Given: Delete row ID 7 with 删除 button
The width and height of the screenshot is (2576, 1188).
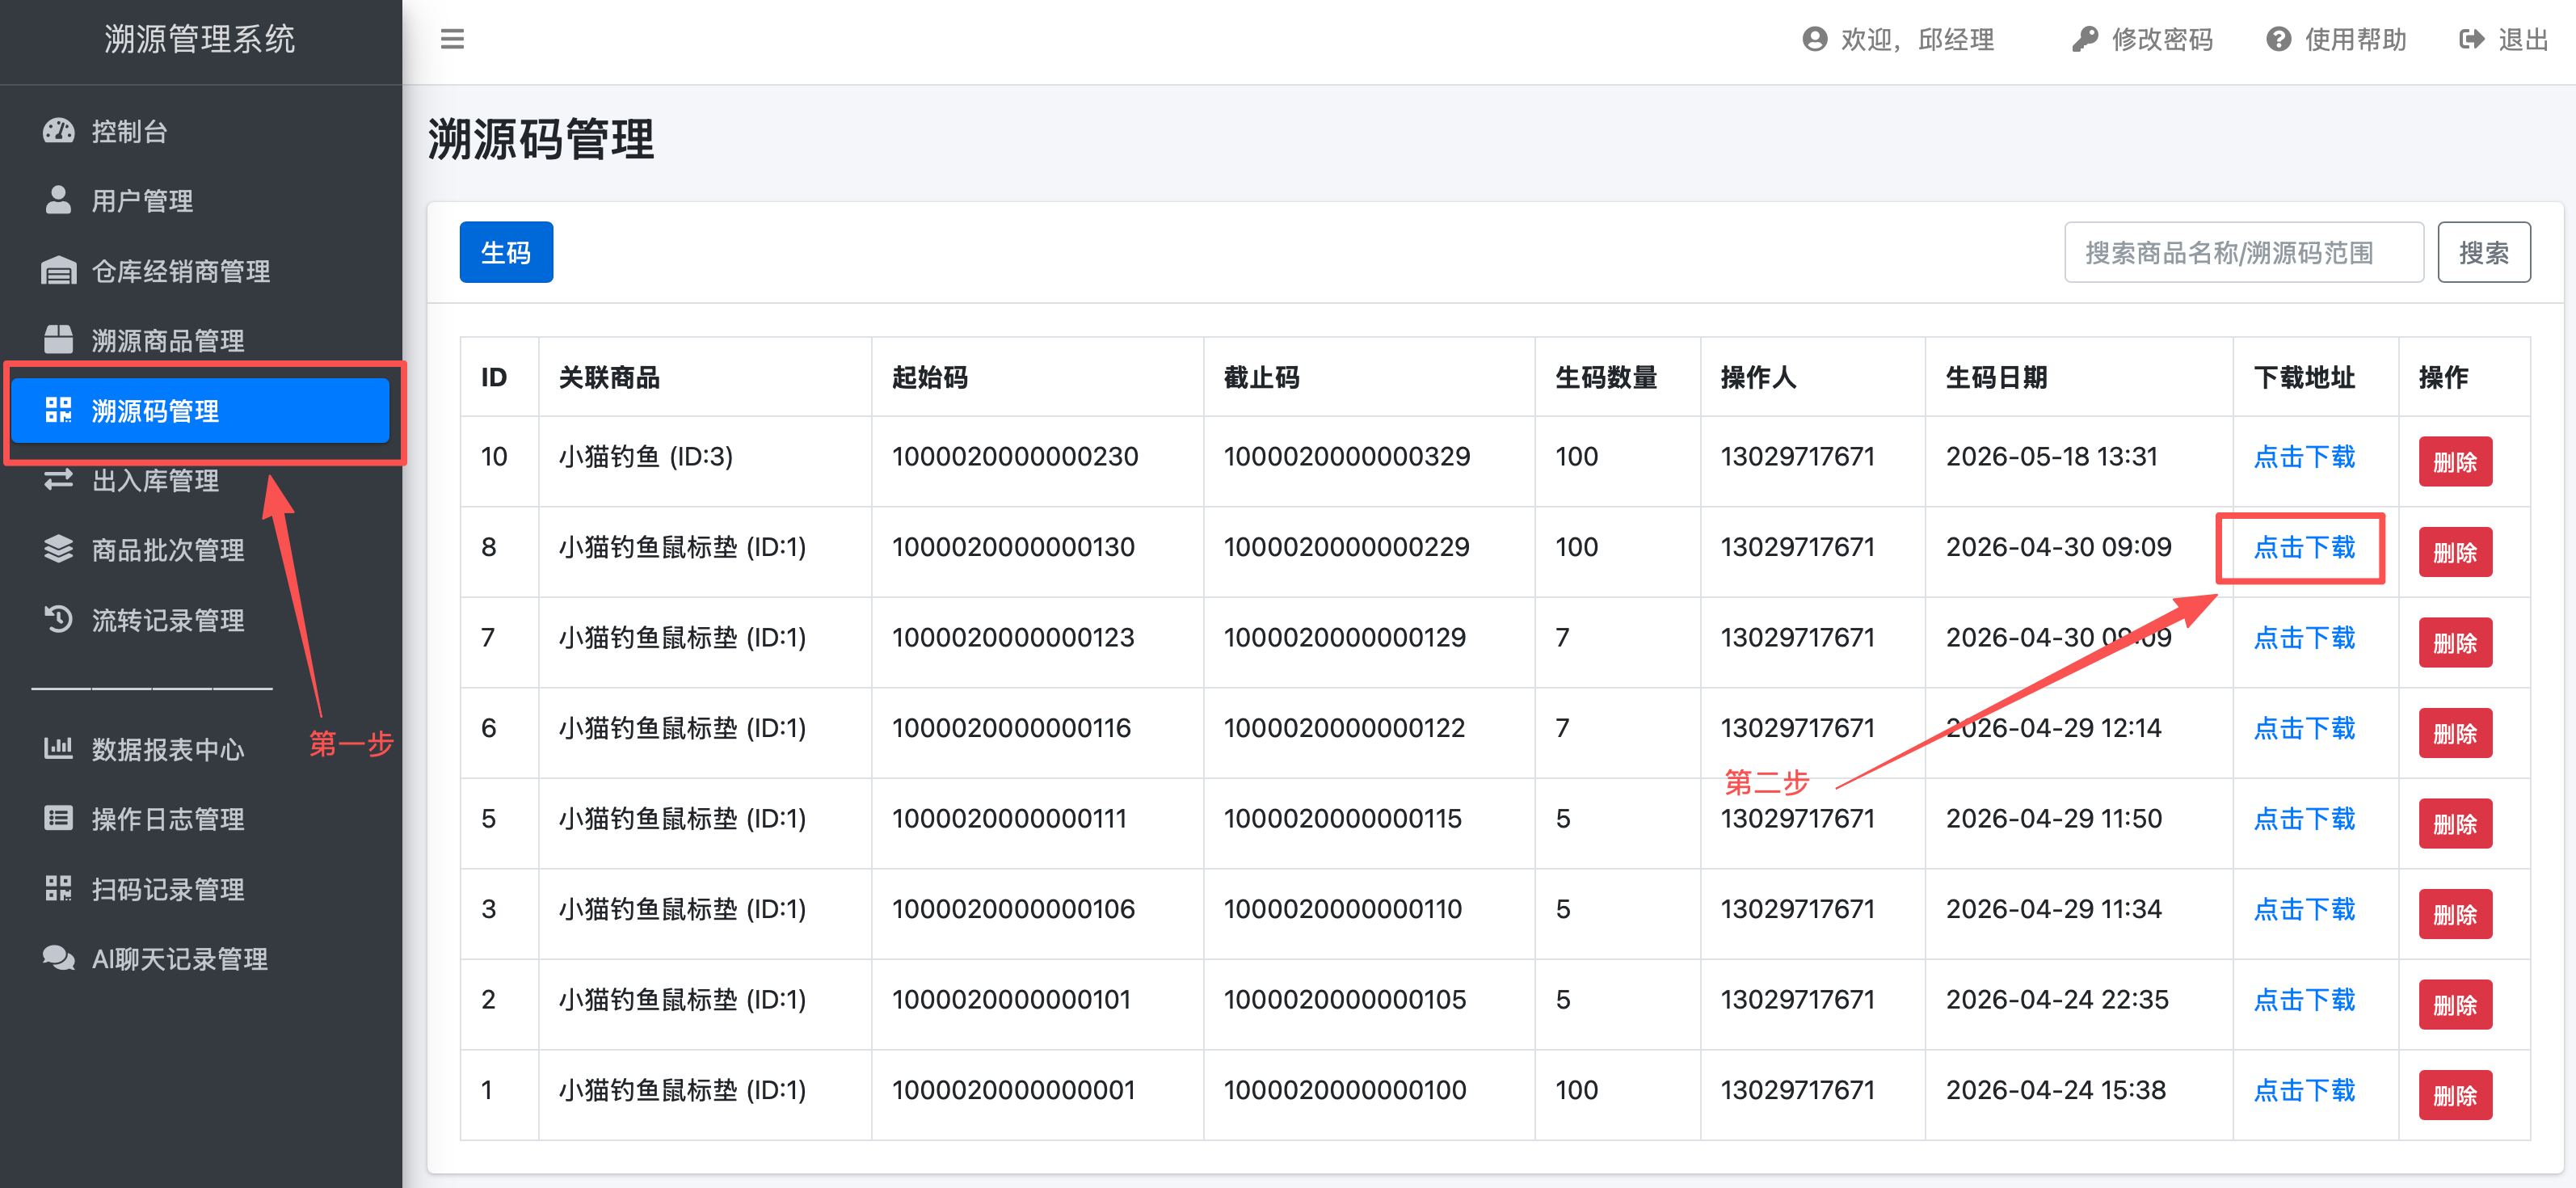Looking at the screenshot, I should point(2455,642).
